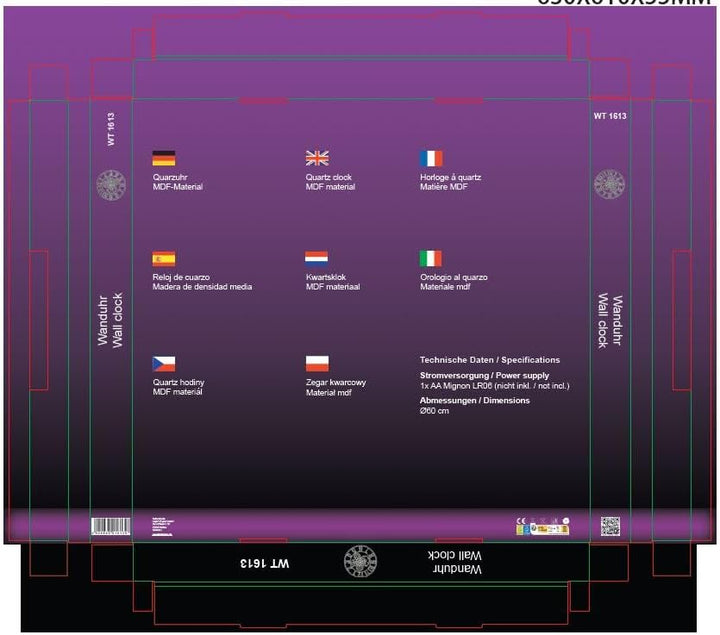
Task: Click the 'Abmessungen / Dimensions' label
Action: coord(475,400)
